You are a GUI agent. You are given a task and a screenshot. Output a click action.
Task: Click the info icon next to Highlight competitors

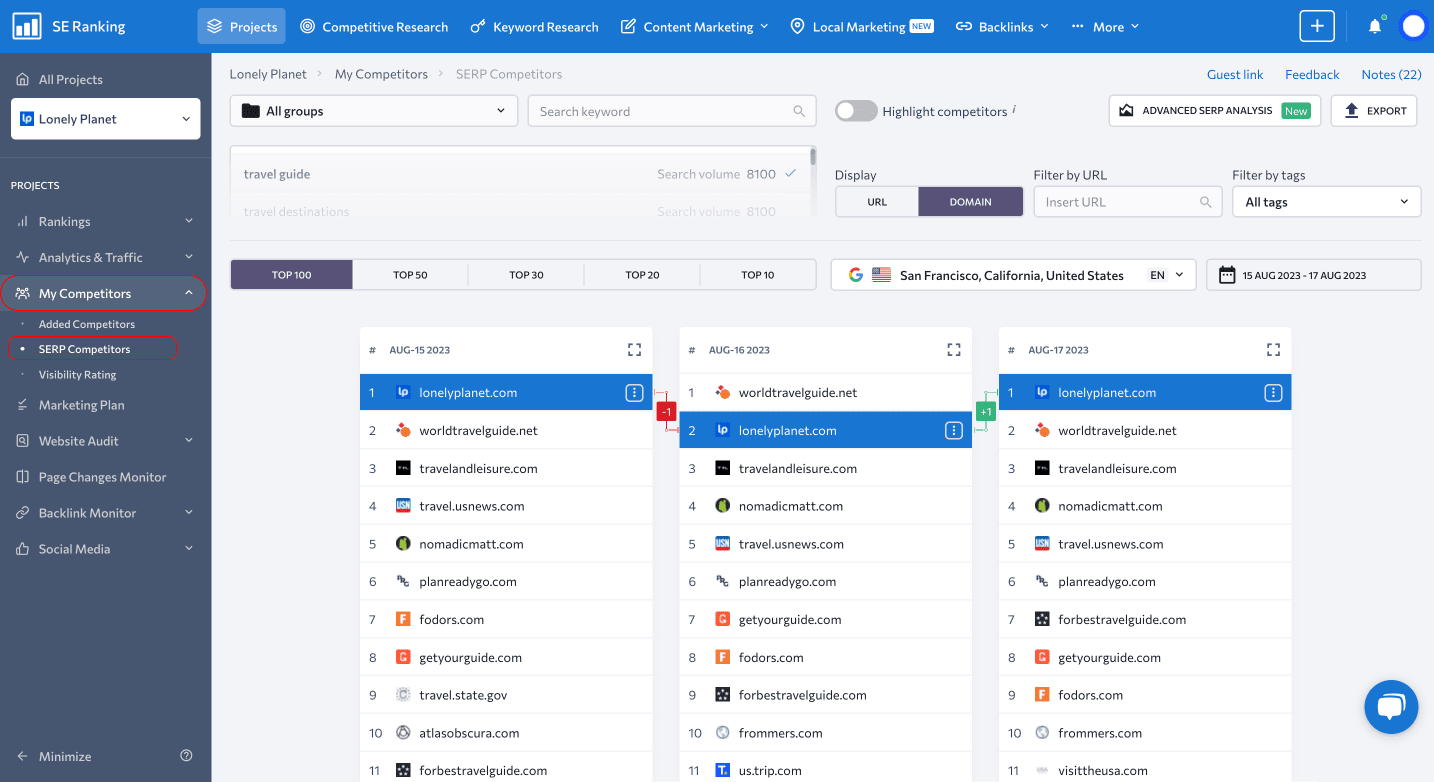(1014, 109)
